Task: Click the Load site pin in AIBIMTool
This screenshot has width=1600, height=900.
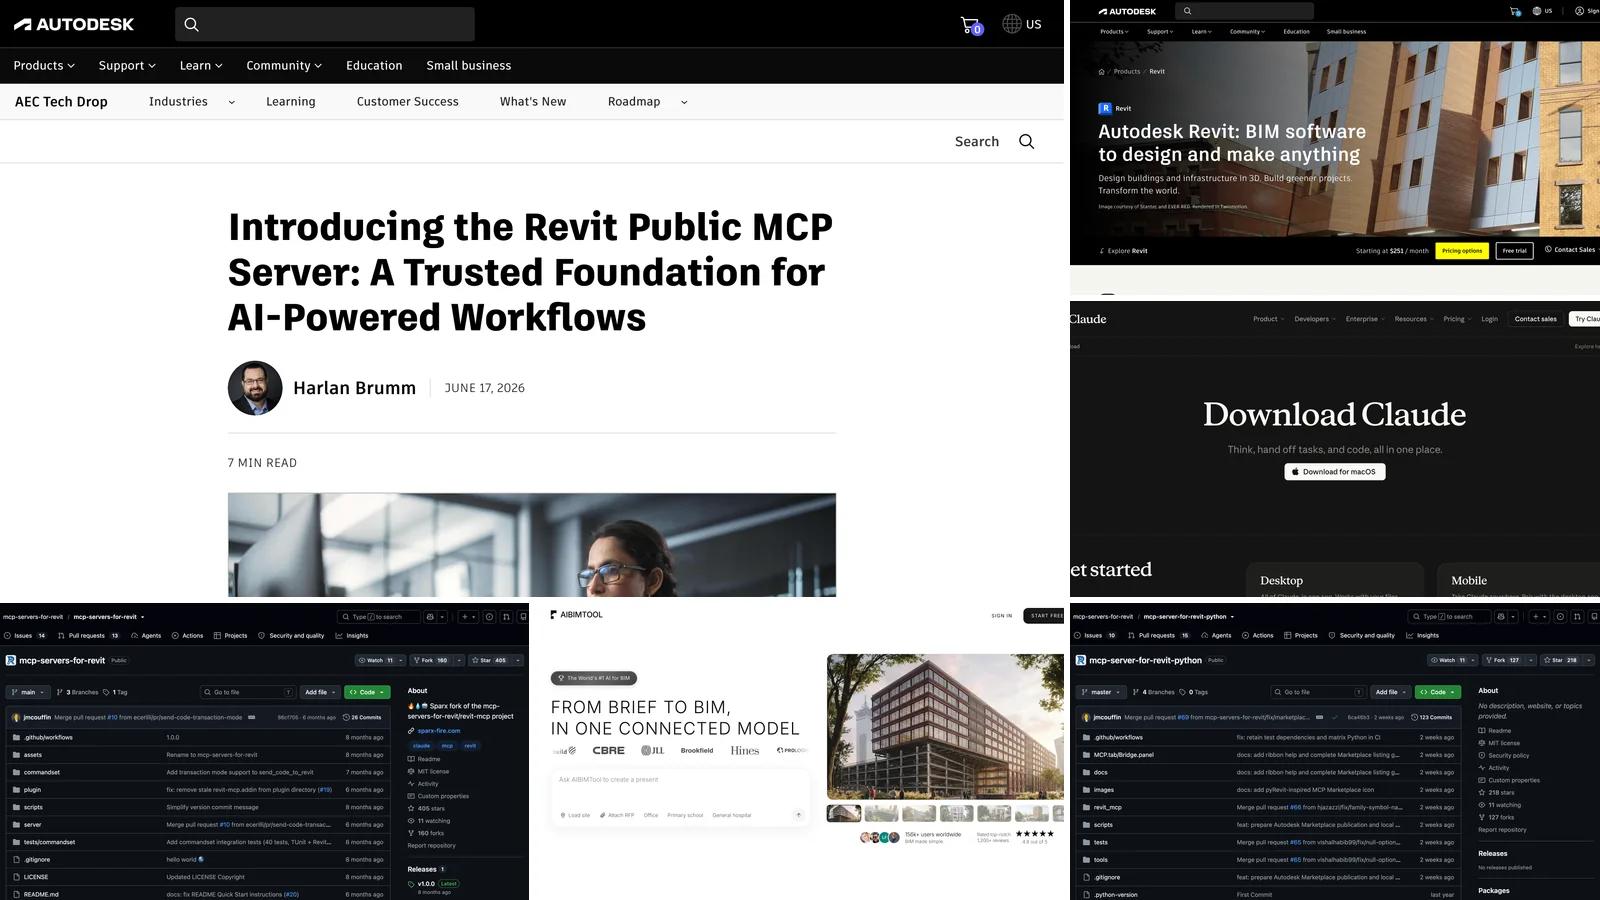Action: point(563,815)
